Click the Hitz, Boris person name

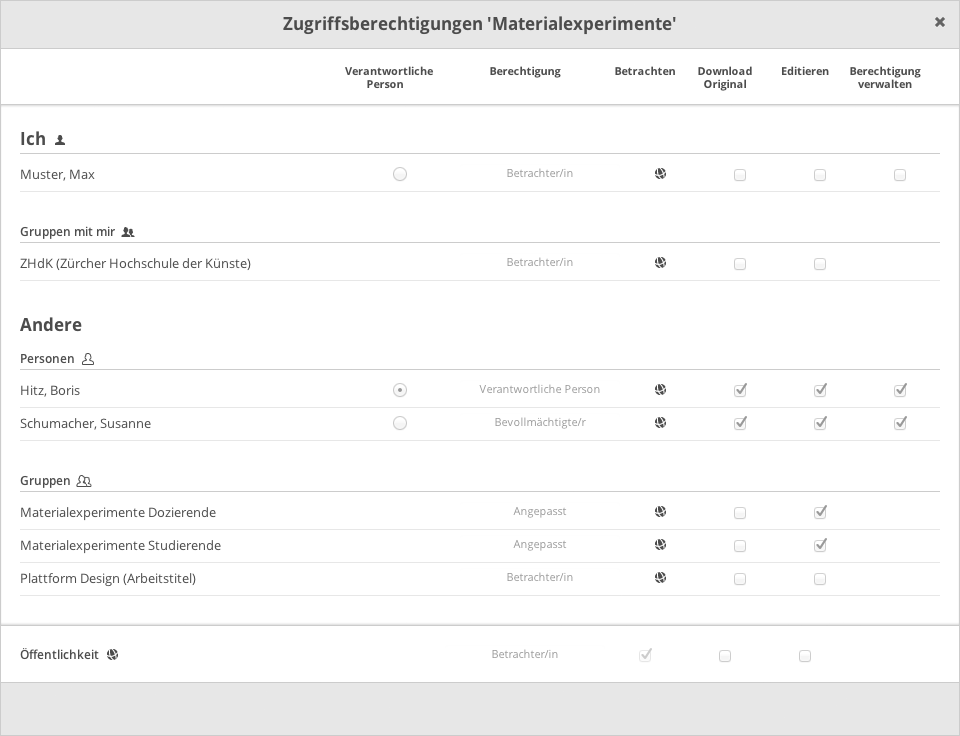pos(50,391)
